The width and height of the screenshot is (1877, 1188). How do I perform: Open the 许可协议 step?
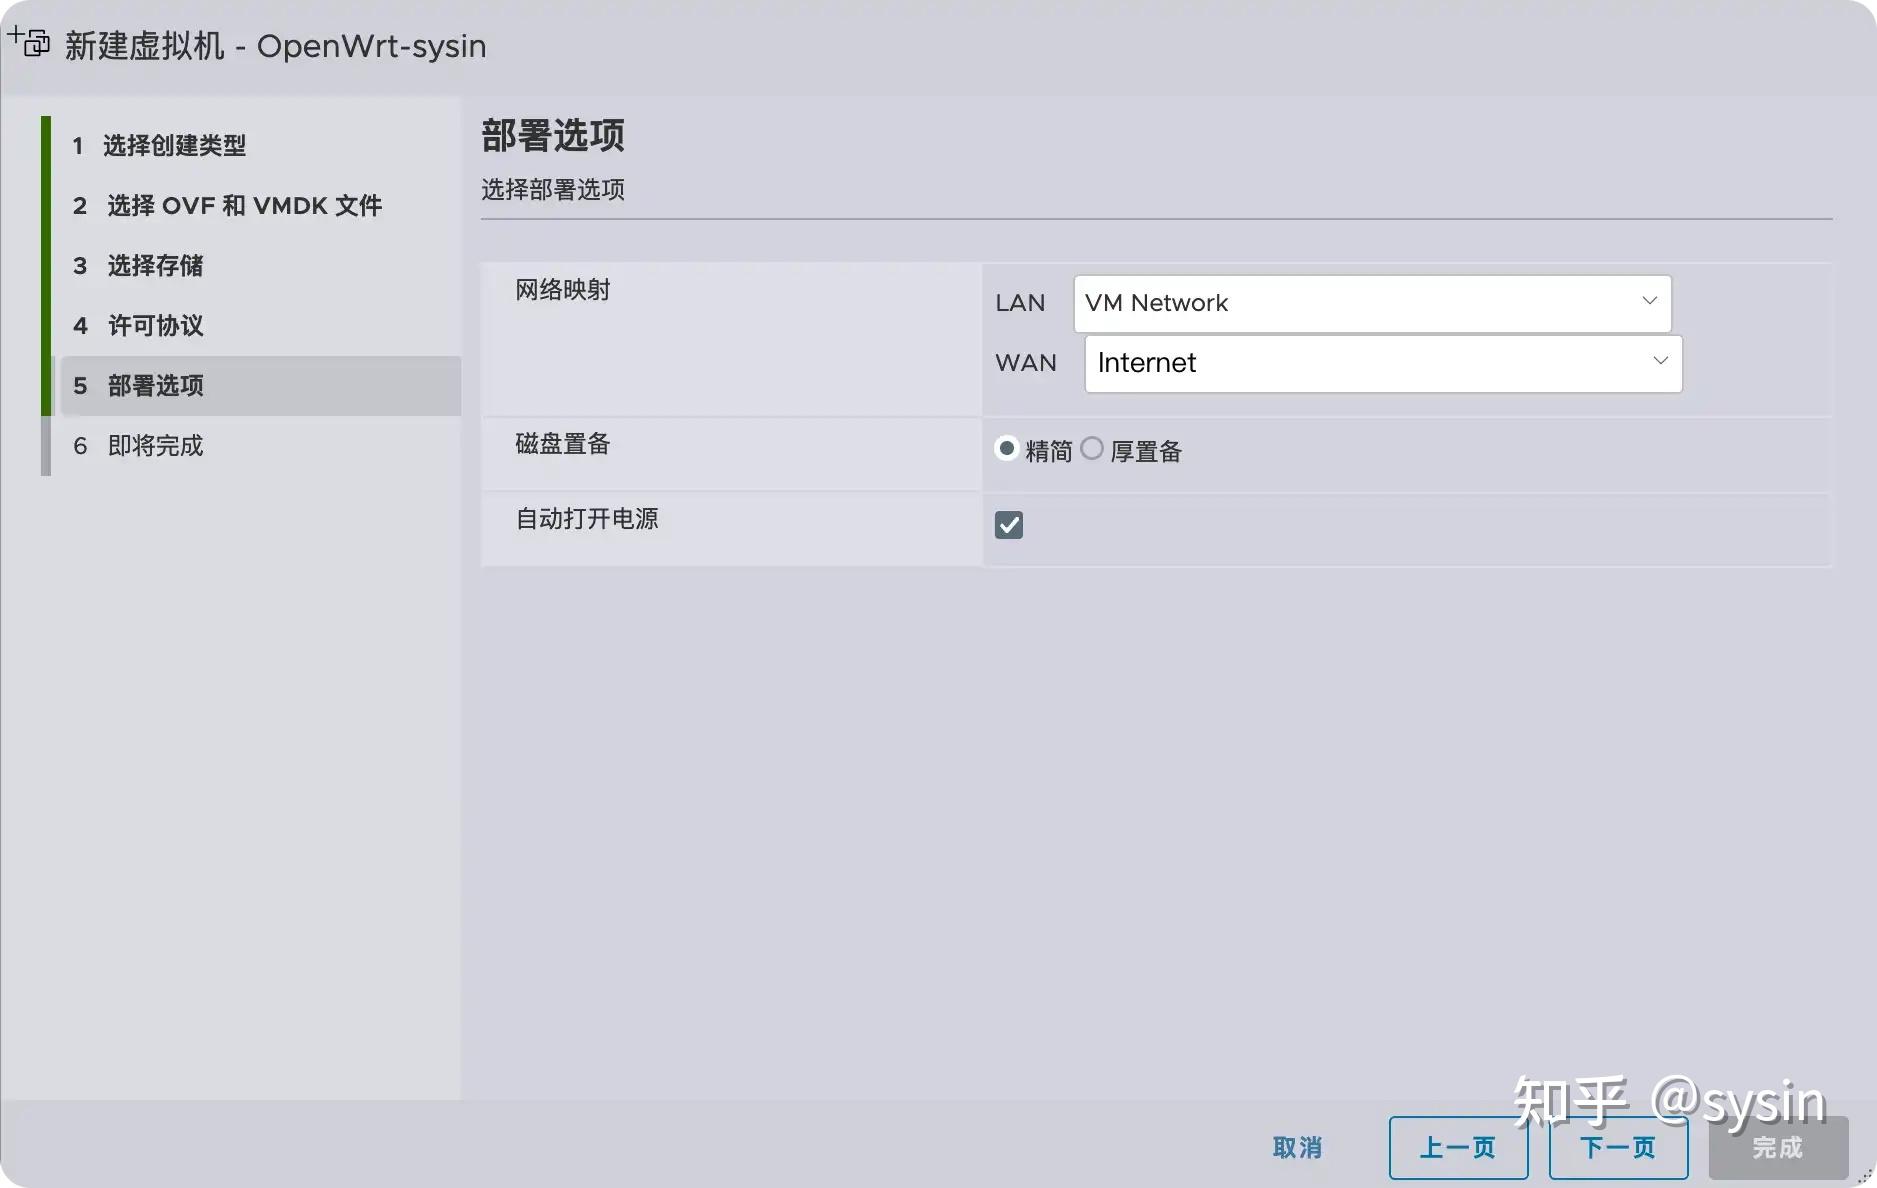155,325
